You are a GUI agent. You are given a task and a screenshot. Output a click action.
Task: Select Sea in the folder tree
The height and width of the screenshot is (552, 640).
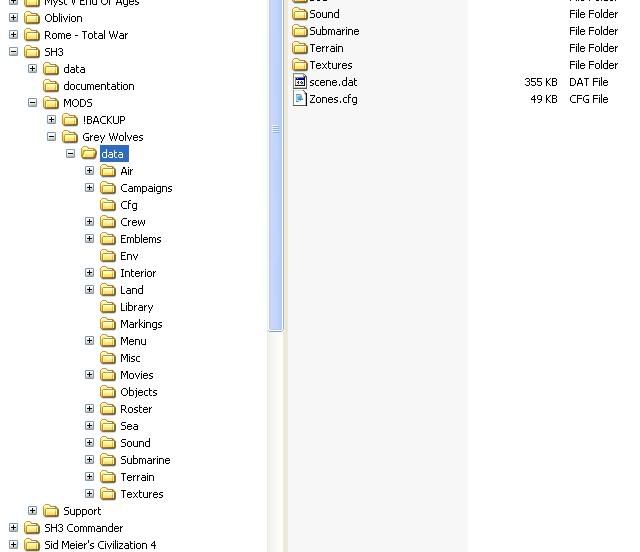click(x=129, y=426)
